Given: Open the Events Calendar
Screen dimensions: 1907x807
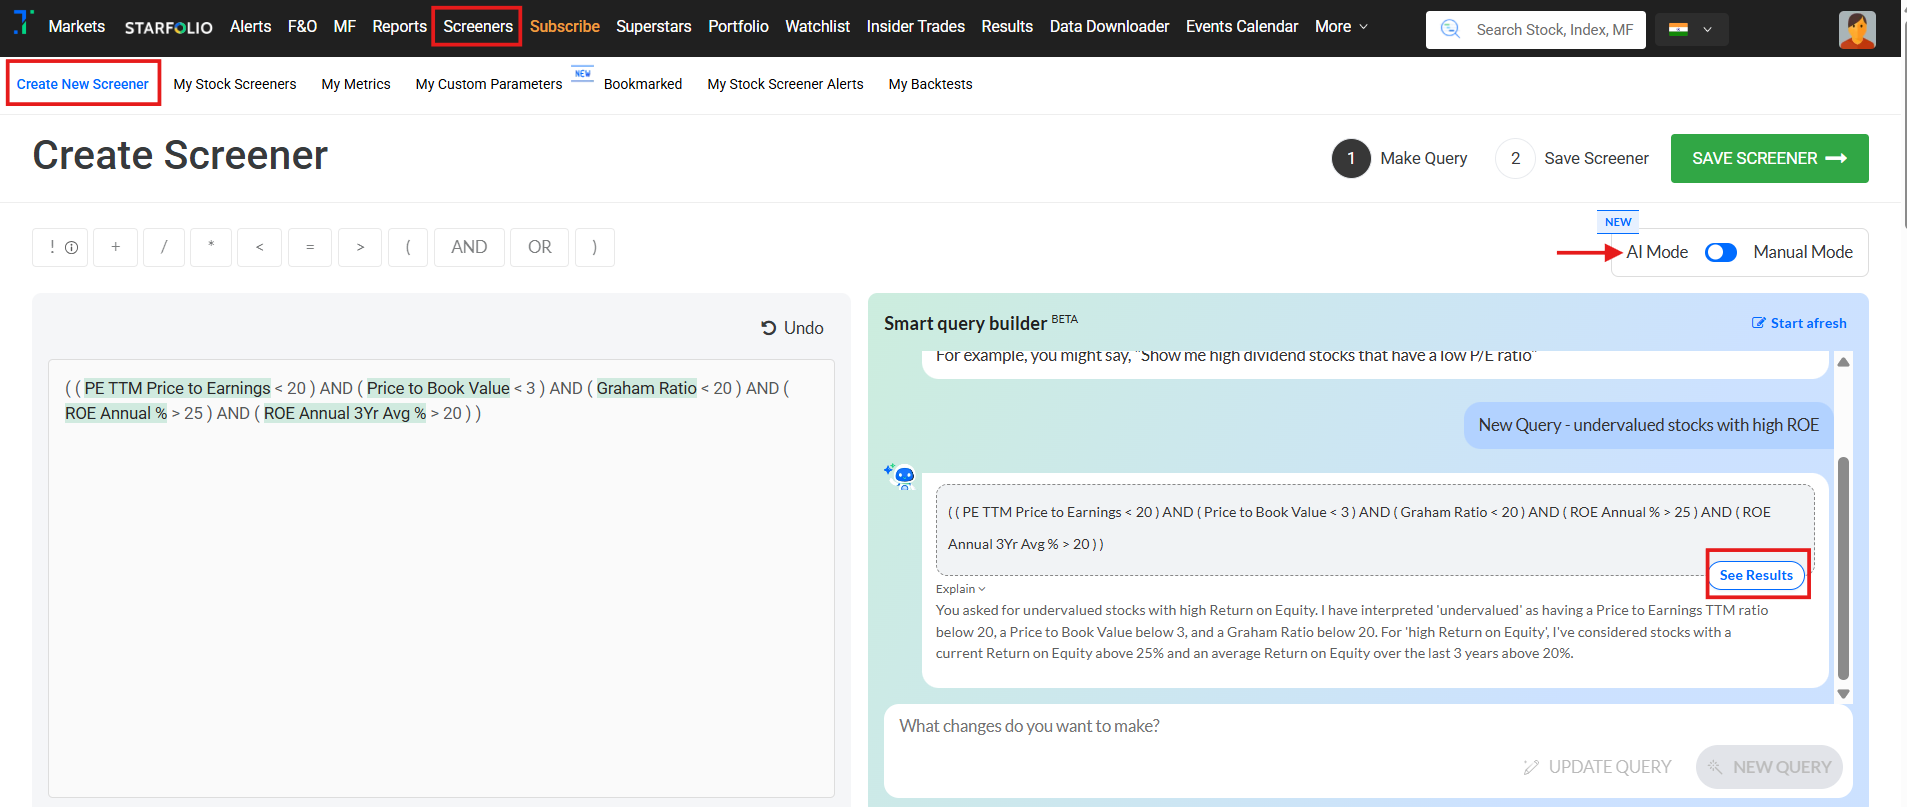Looking at the screenshot, I should [1242, 27].
